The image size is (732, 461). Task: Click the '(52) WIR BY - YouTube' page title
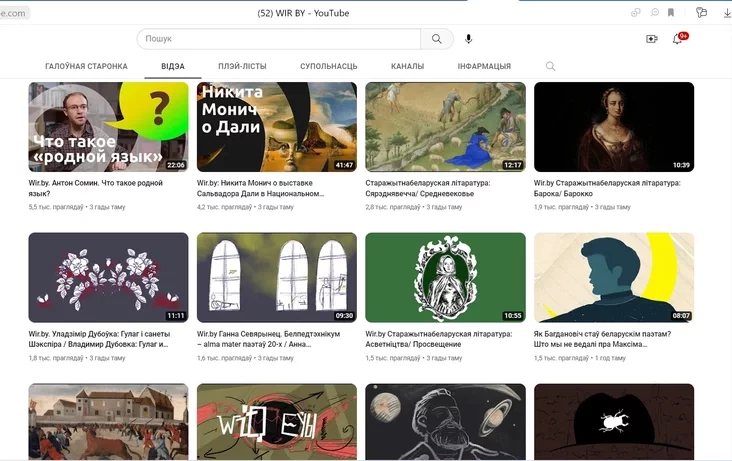[303, 13]
